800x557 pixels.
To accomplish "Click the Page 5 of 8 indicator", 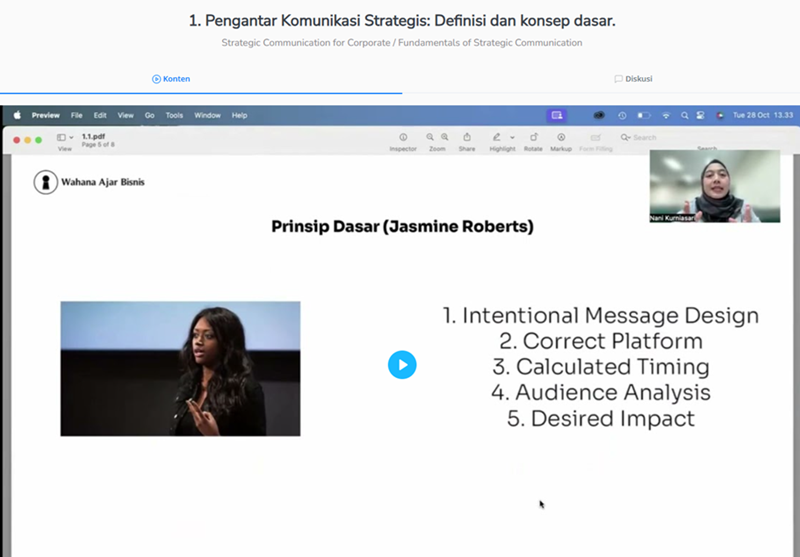I will click(98, 145).
